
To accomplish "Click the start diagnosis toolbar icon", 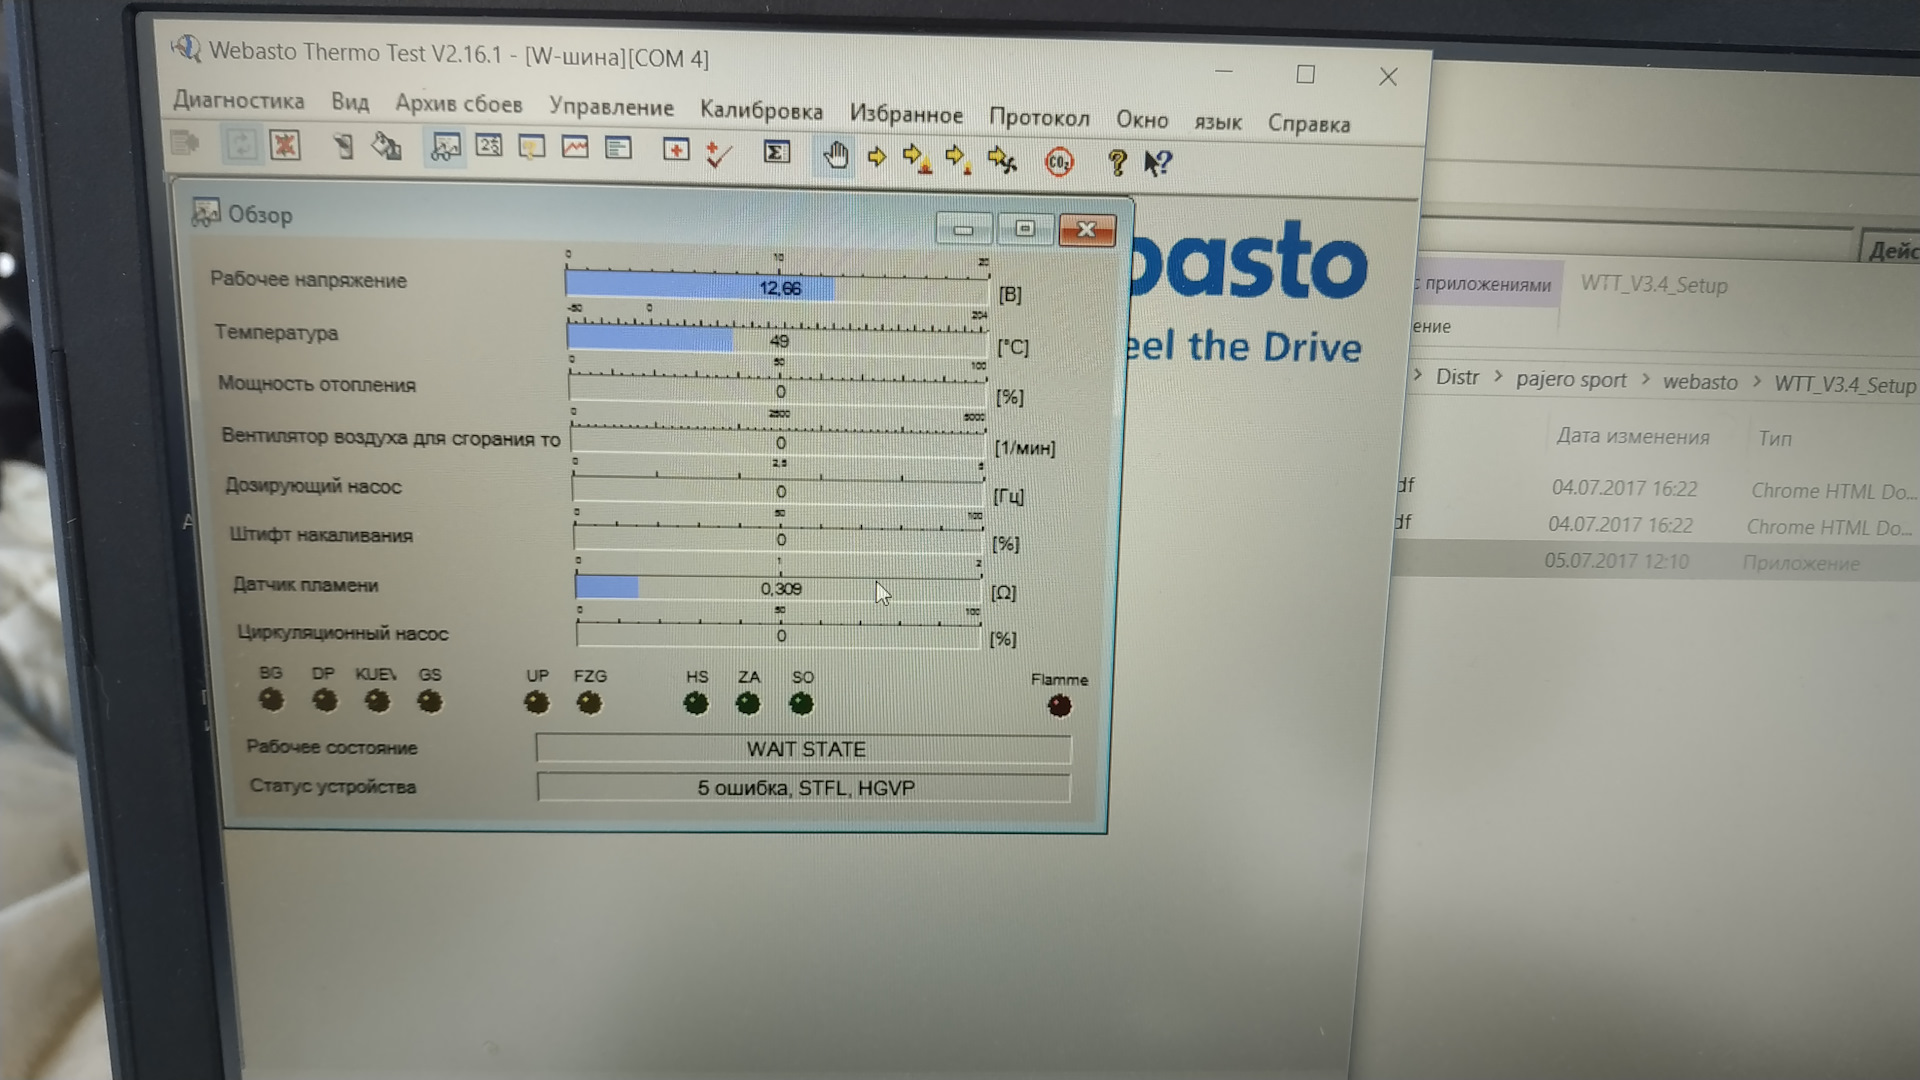I will (185, 143).
